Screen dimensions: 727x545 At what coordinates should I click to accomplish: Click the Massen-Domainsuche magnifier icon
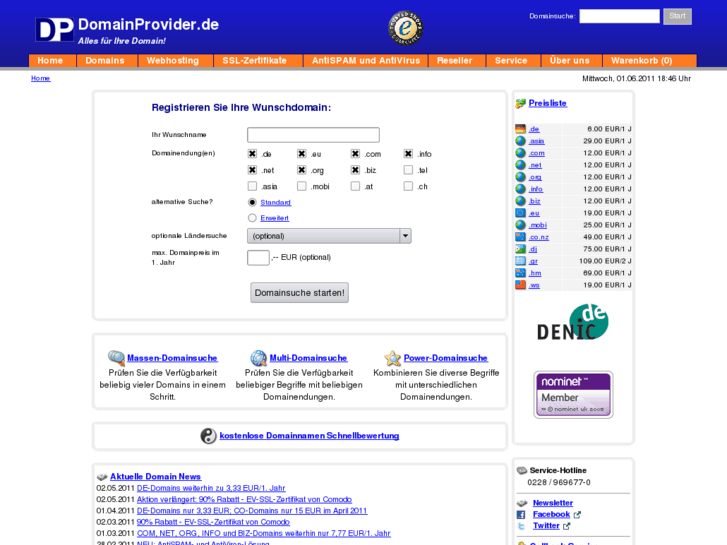point(116,358)
